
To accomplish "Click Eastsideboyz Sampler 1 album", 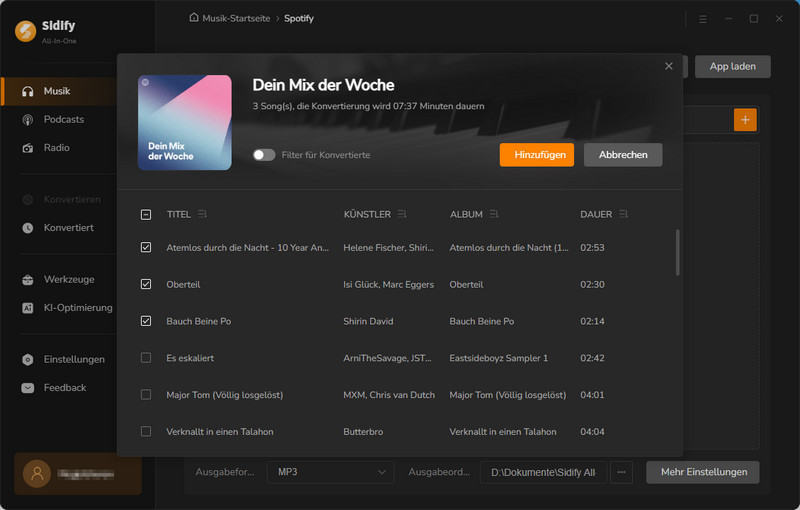I will click(x=498, y=358).
